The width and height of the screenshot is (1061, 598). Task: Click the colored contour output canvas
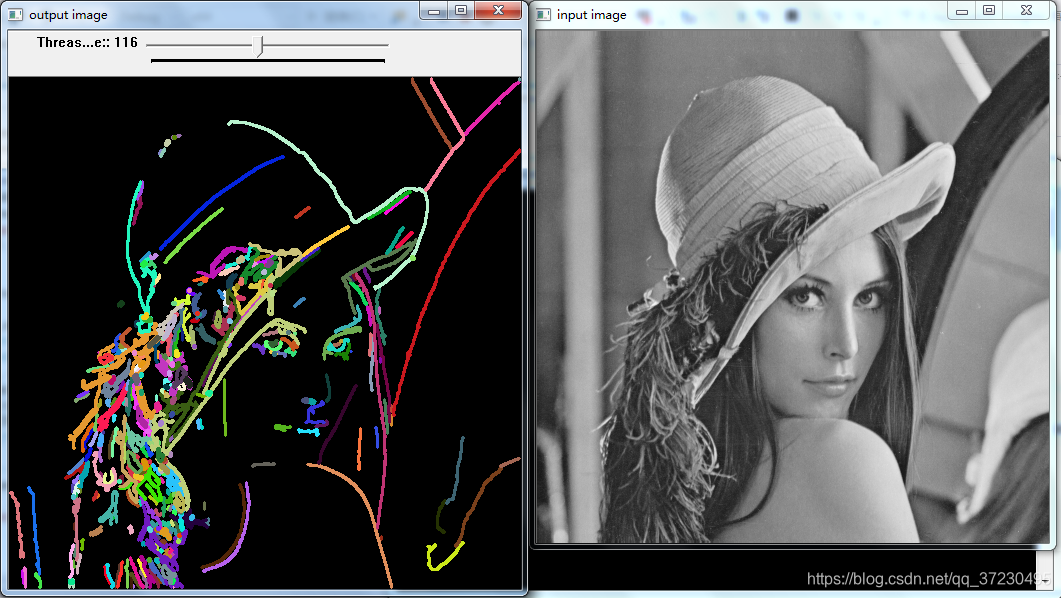coord(265,333)
